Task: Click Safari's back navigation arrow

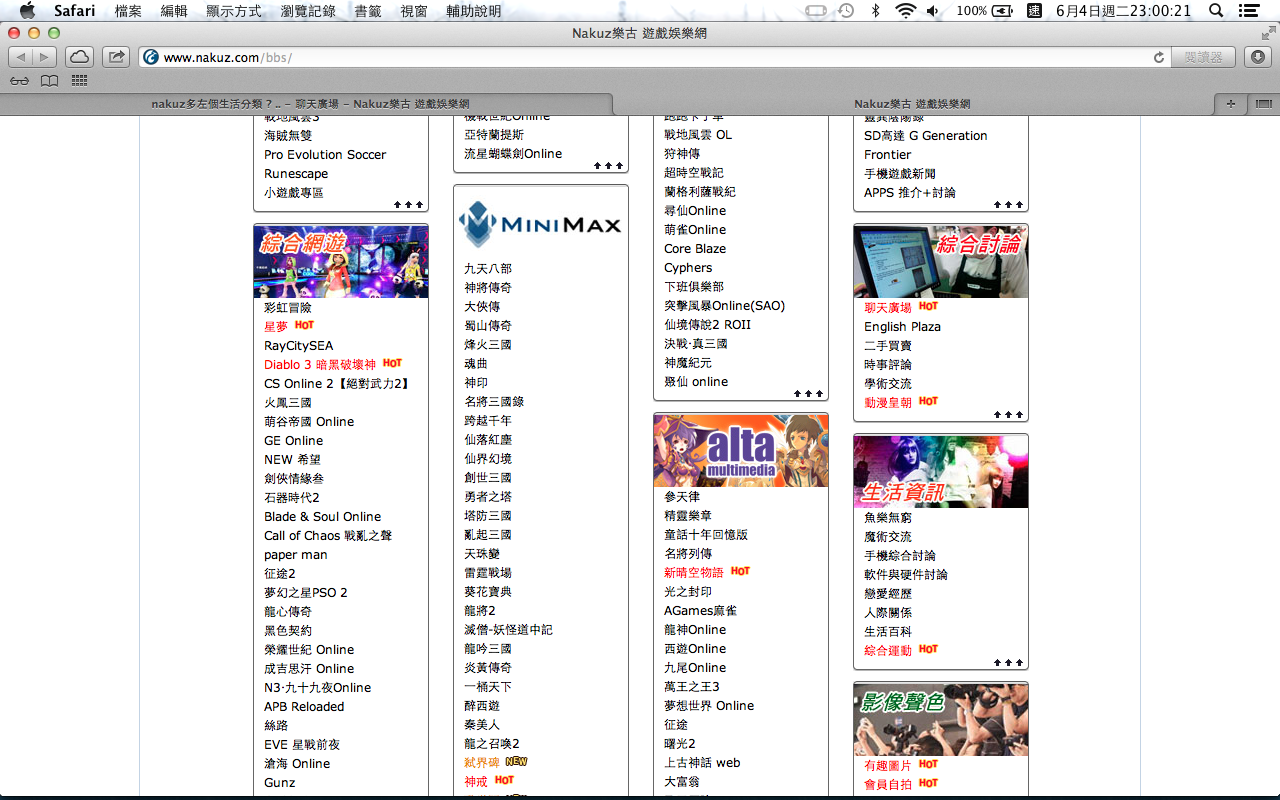Action: pyautogui.click(x=21, y=57)
